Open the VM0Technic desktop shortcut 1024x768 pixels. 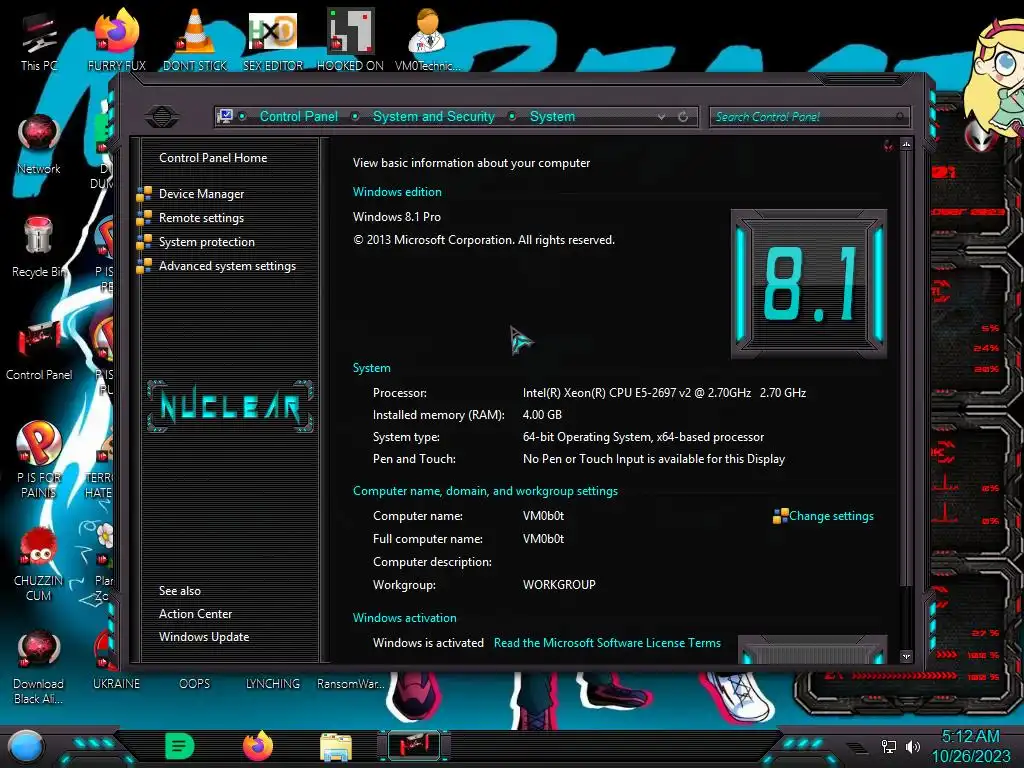click(x=428, y=40)
